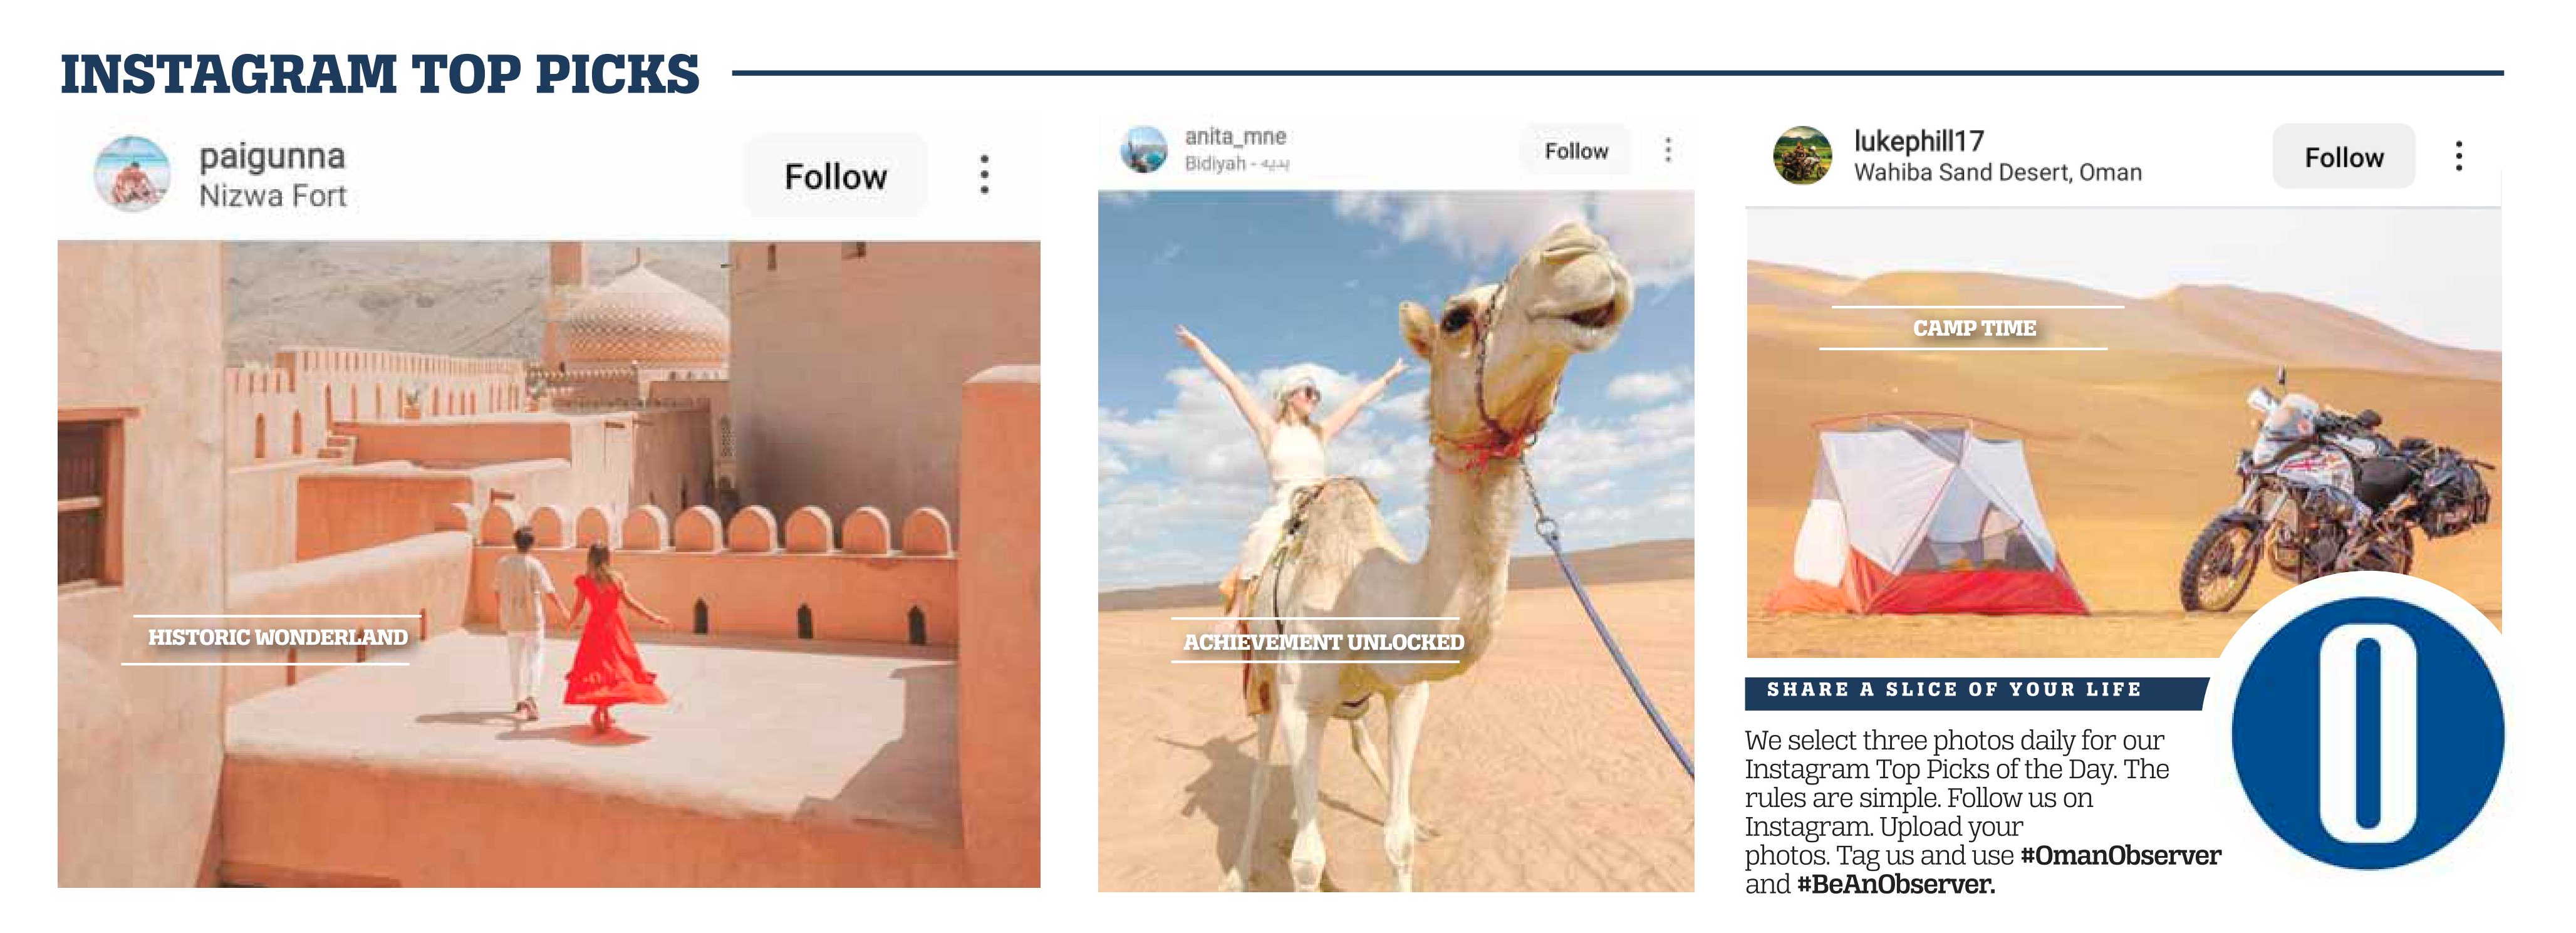Open the Historic Wonderland fort photo
This screenshot has height=933, width=2576.
pos(548,564)
